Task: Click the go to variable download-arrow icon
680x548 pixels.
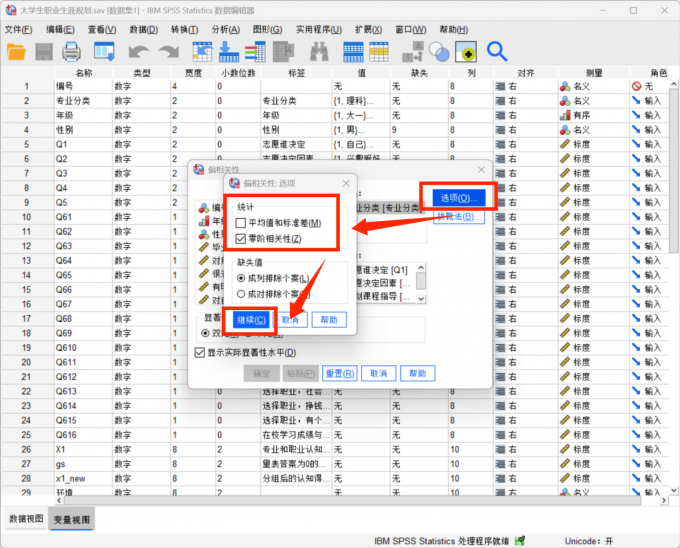Action: [x=229, y=52]
